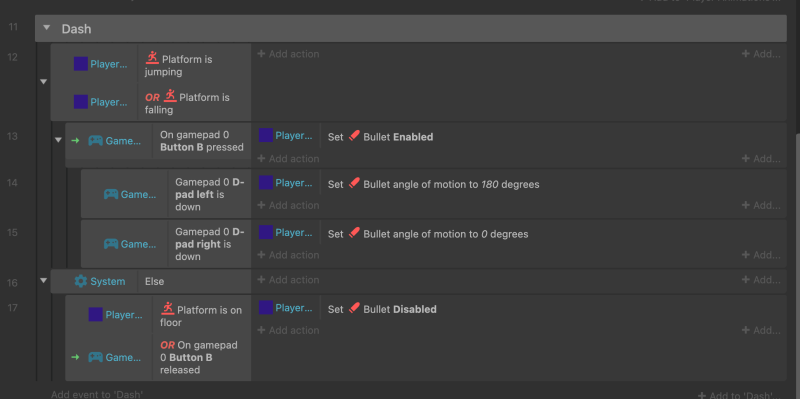Screen dimensions: 800x399
Task: Add action under Set Bullet Enabled
Action: pos(288,159)
